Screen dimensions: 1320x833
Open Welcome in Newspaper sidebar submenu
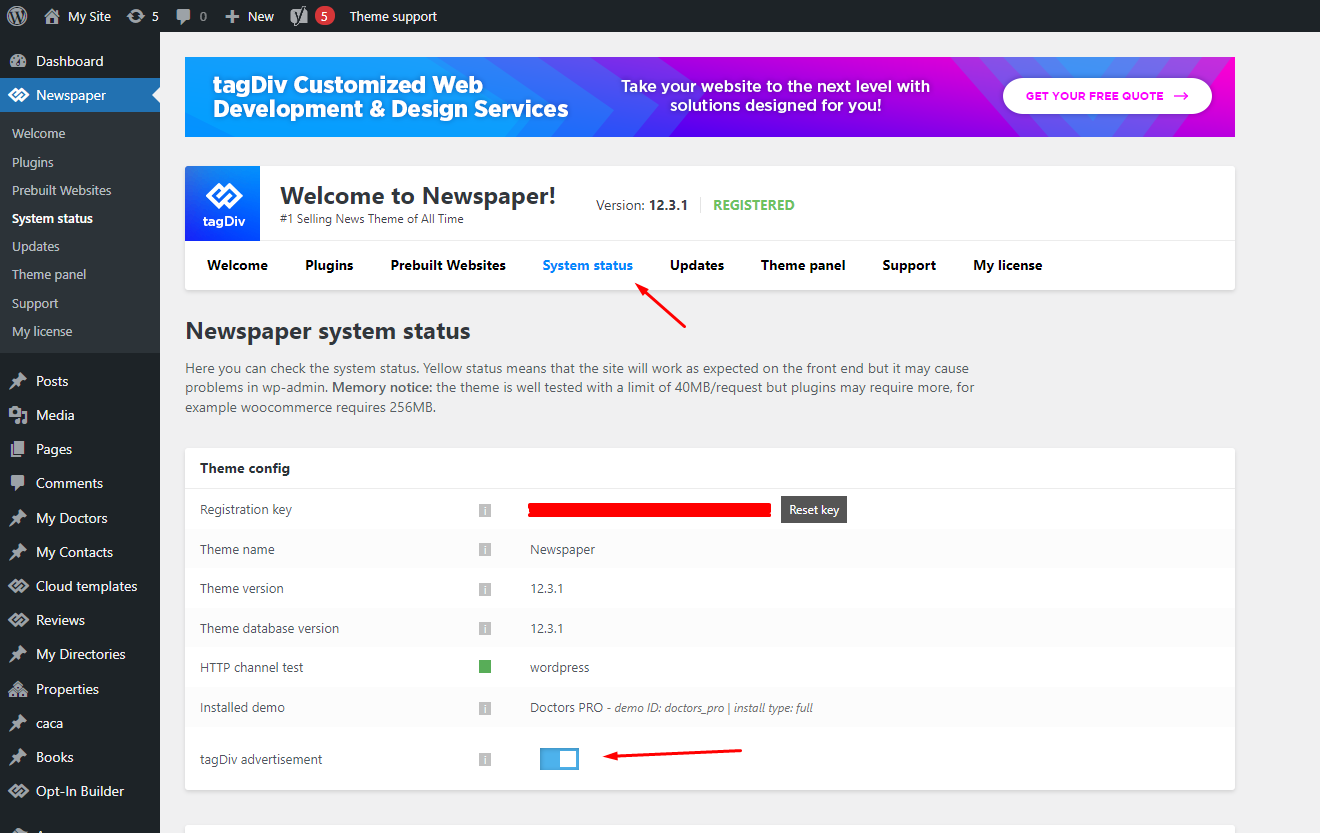point(39,133)
